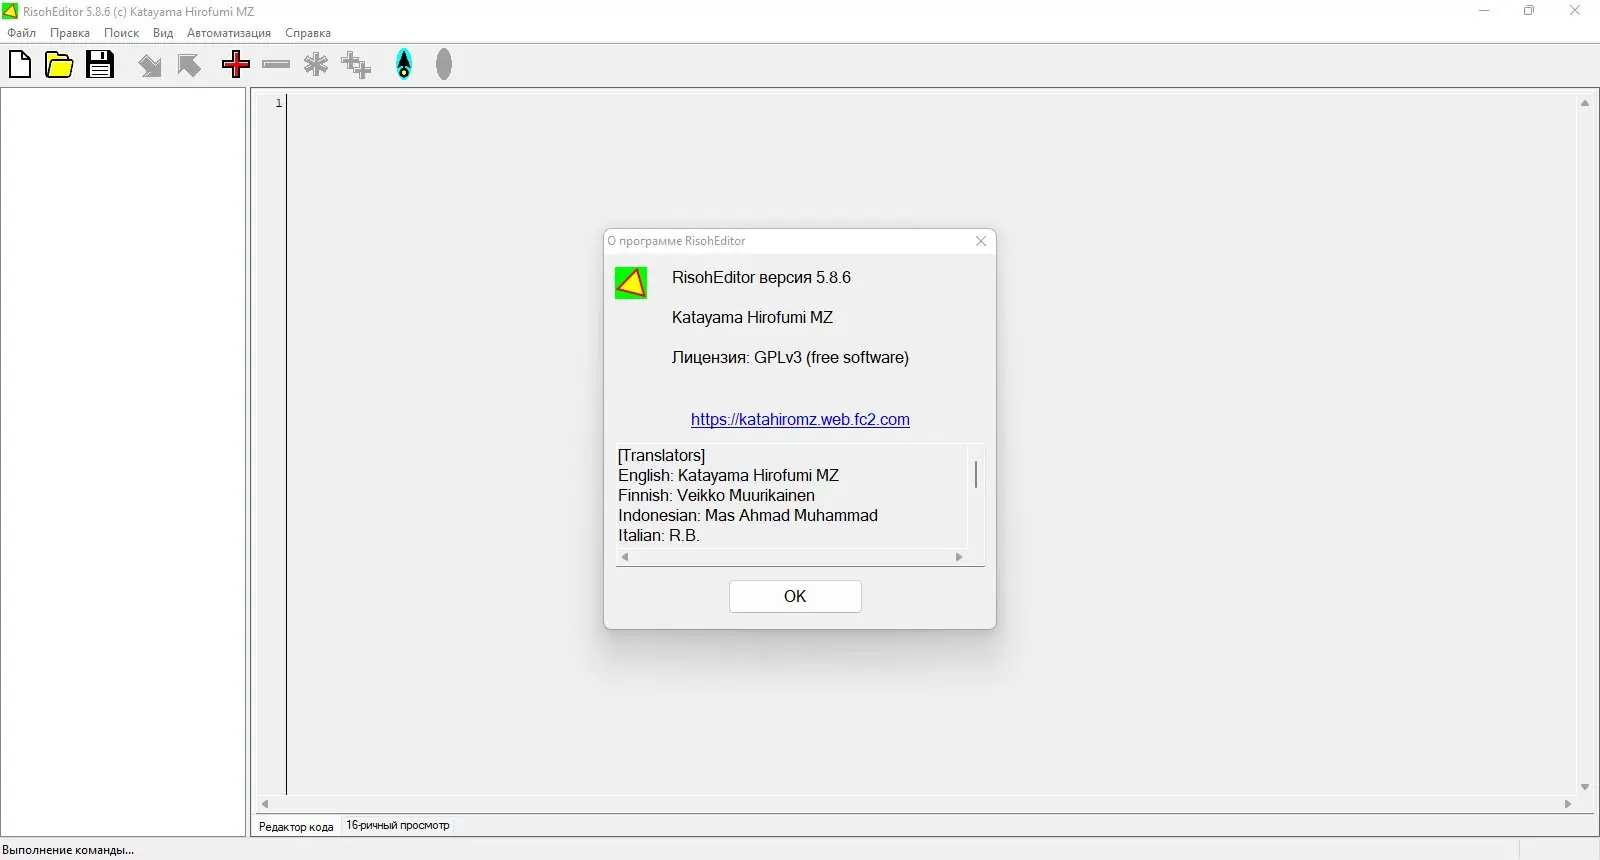This screenshot has width=1600, height=860.
Task: Click the '[Translators]' heading line
Action: pos(661,455)
